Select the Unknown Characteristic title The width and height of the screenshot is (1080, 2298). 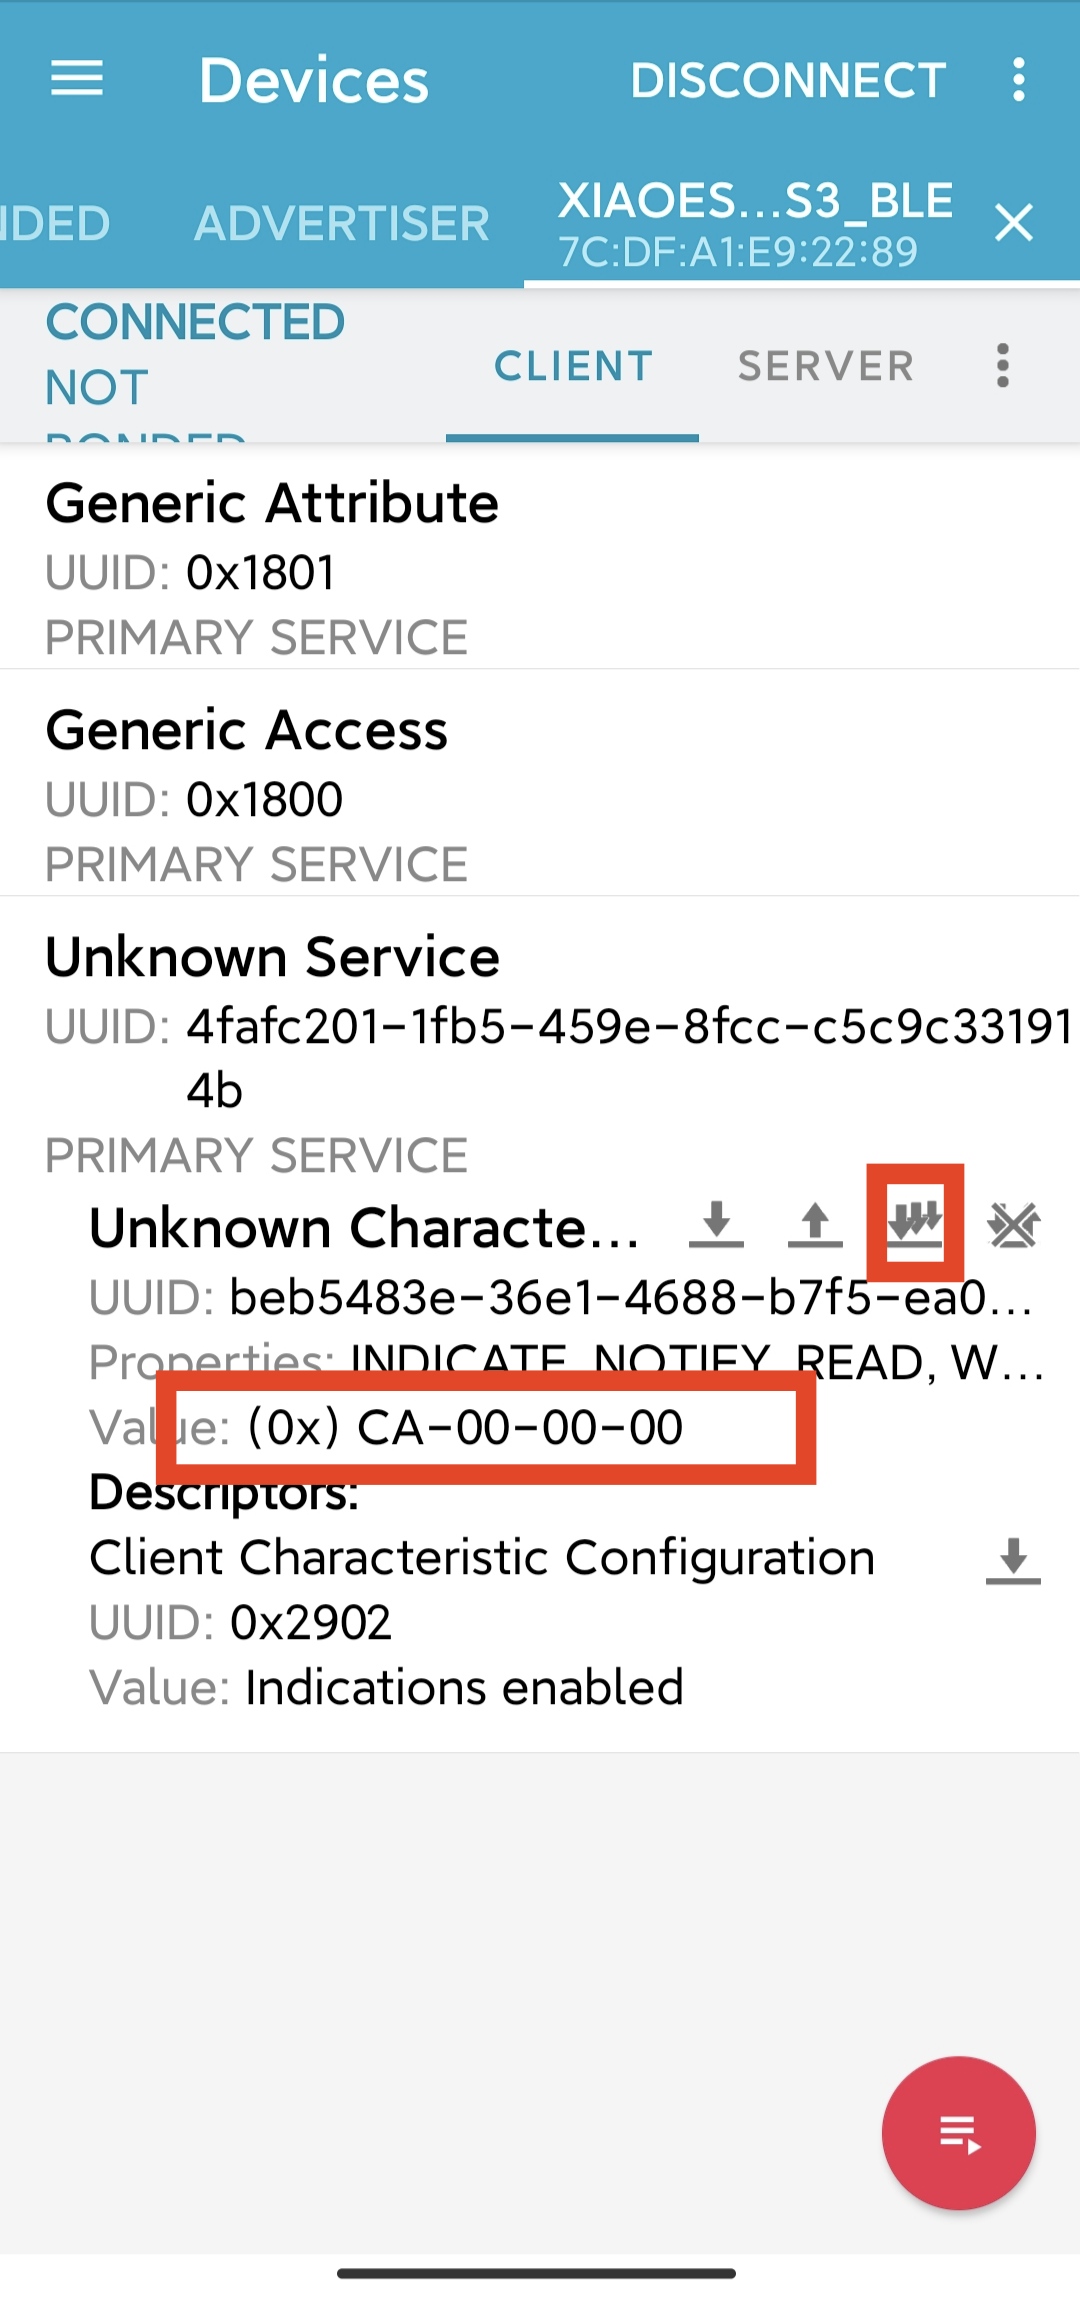(x=364, y=1227)
